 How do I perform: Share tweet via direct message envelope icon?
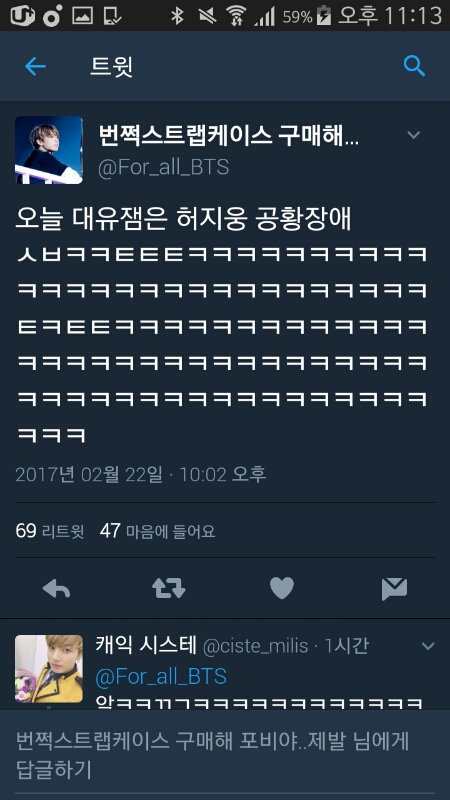394,589
